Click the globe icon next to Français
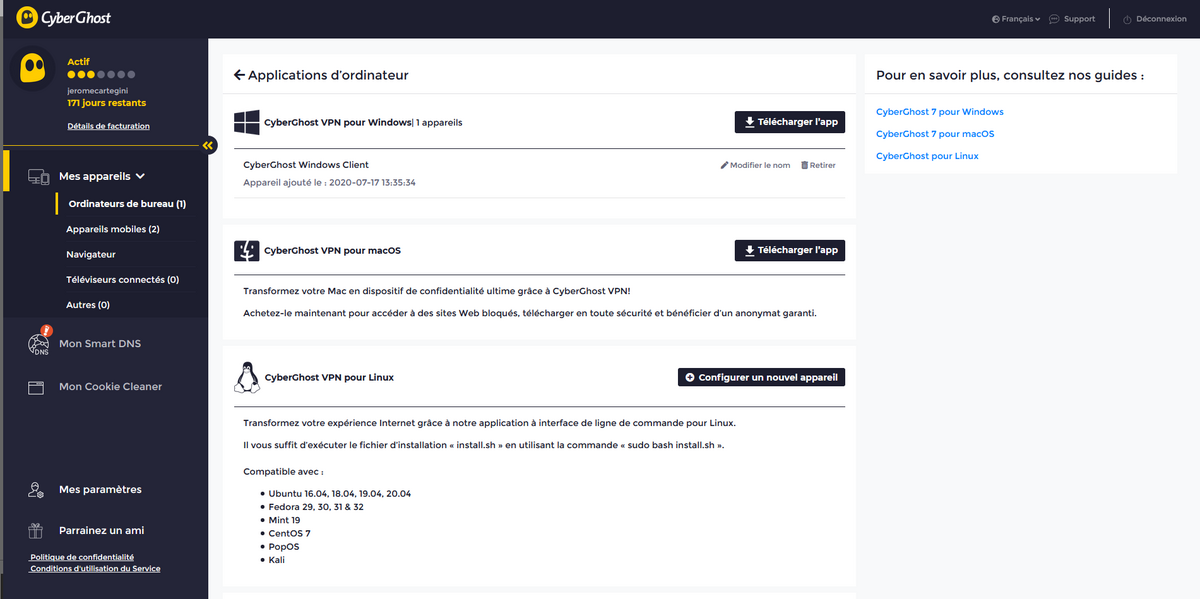Screen dimensions: 1200x599 coord(995,19)
